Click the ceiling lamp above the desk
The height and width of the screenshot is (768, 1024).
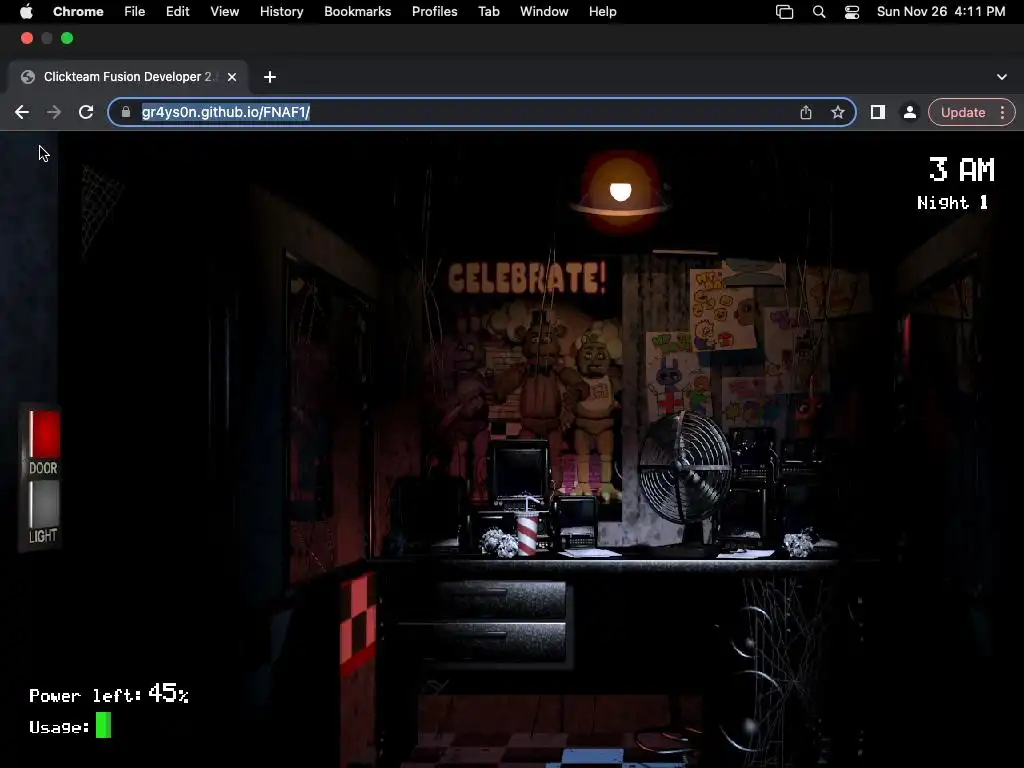[620, 191]
